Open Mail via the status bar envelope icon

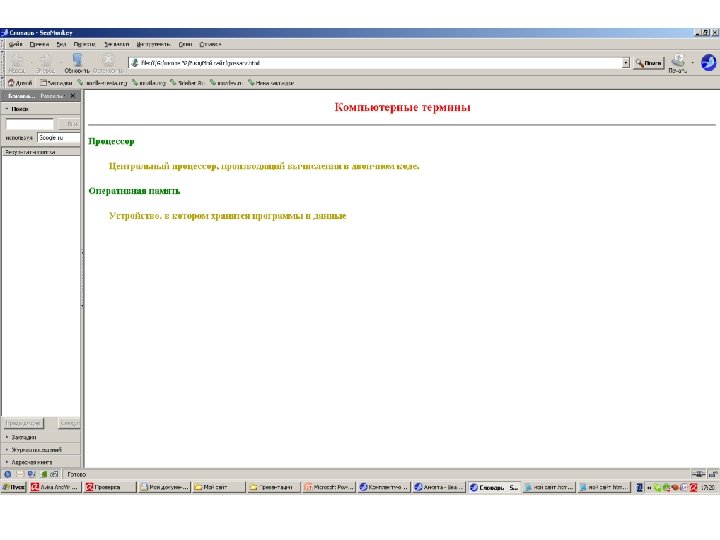coord(20,474)
